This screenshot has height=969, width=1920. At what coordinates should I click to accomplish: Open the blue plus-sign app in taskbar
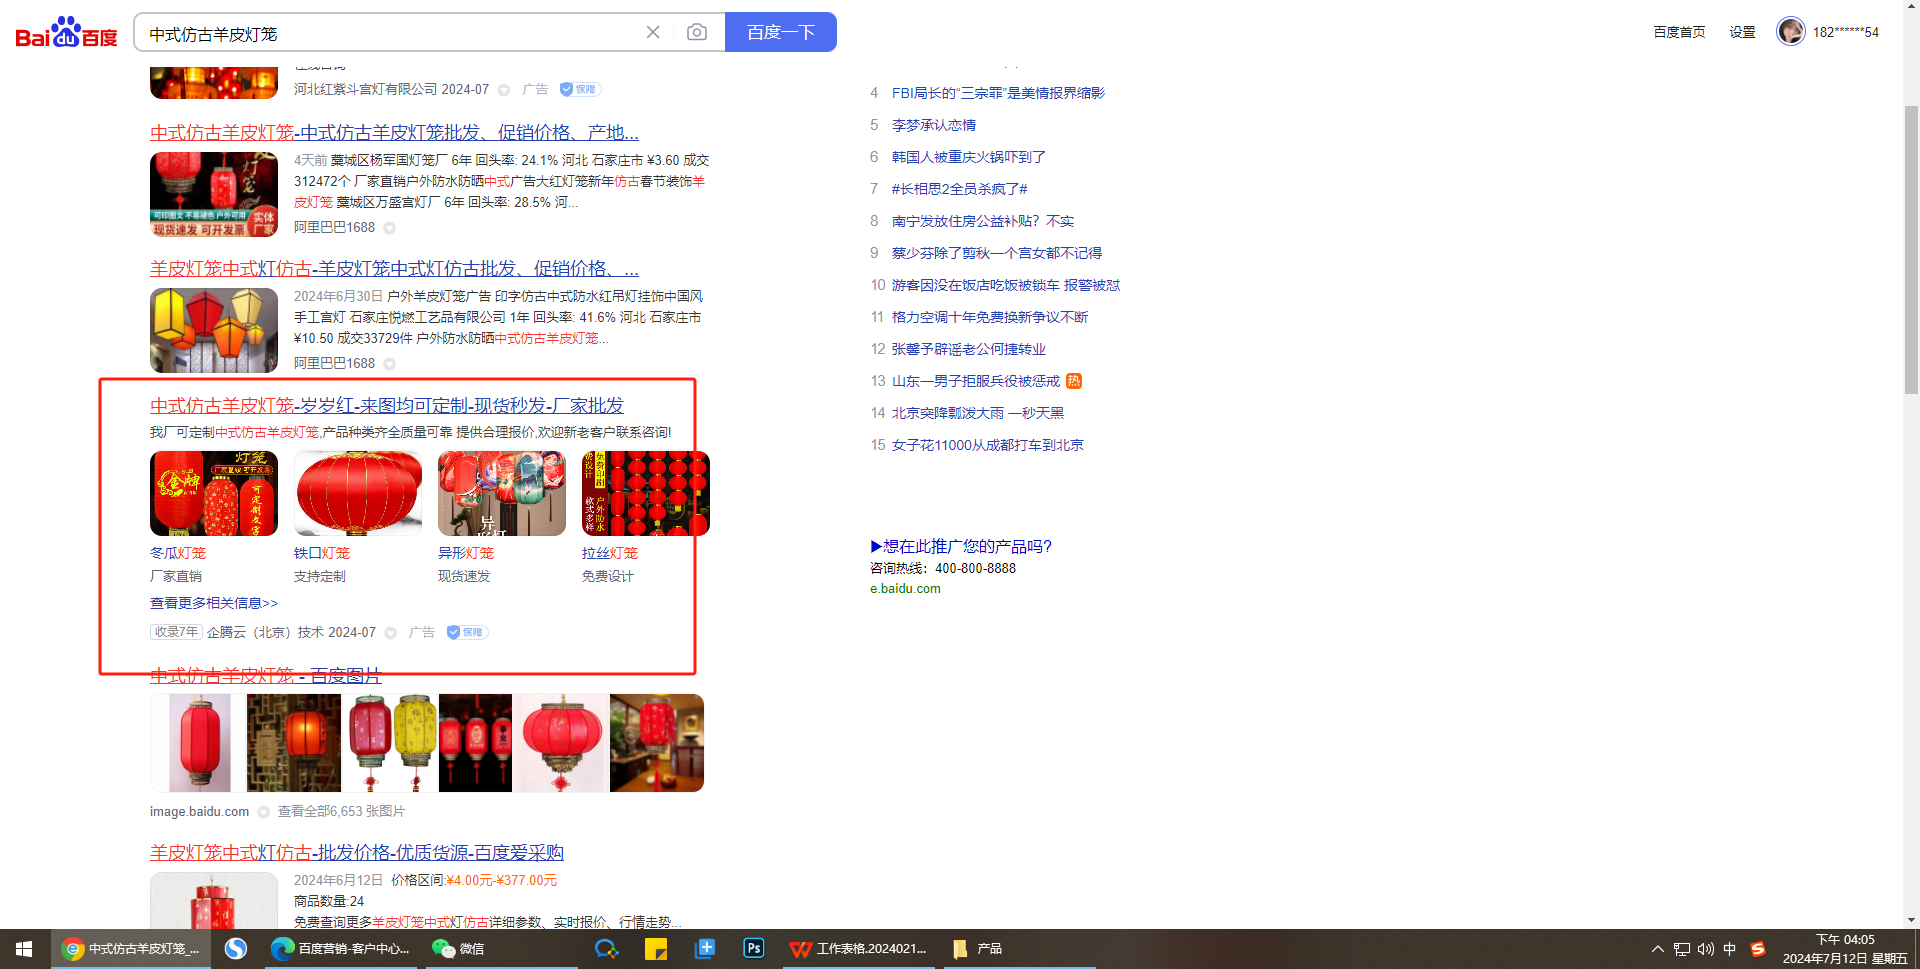705,949
